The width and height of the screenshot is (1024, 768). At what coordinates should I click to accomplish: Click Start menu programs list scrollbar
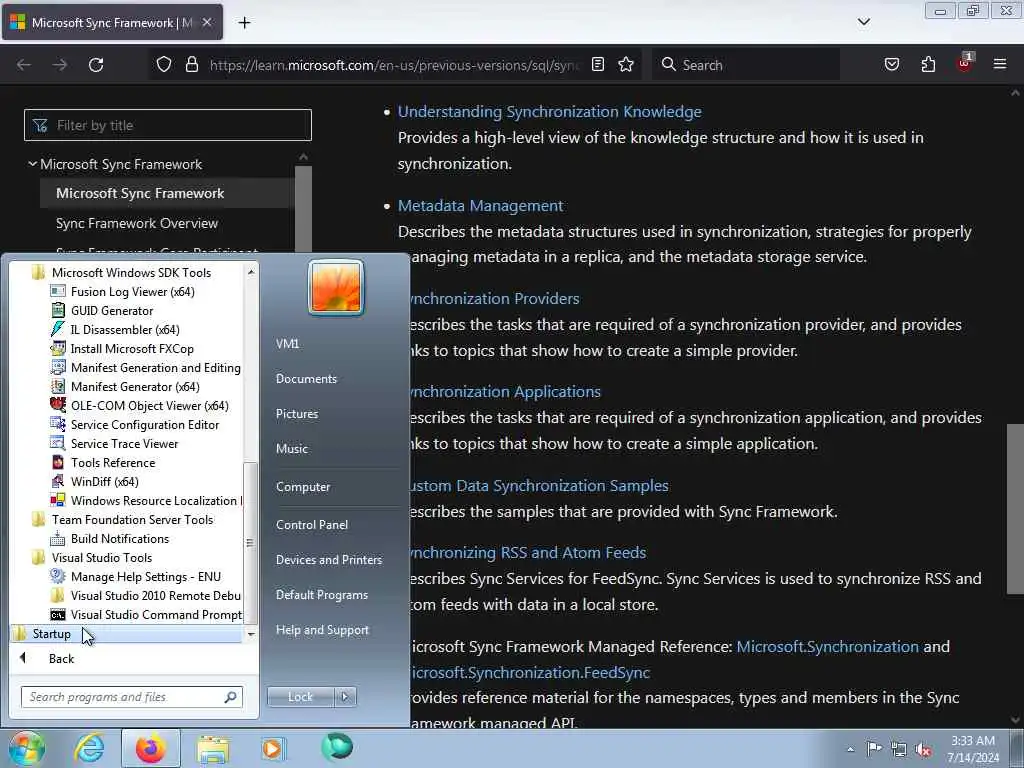[x=251, y=543]
